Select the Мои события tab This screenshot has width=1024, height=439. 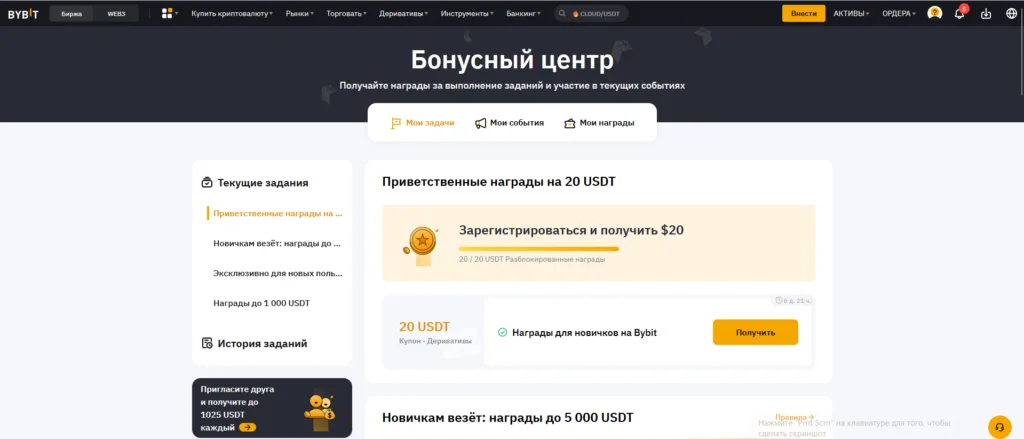tap(509, 122)
